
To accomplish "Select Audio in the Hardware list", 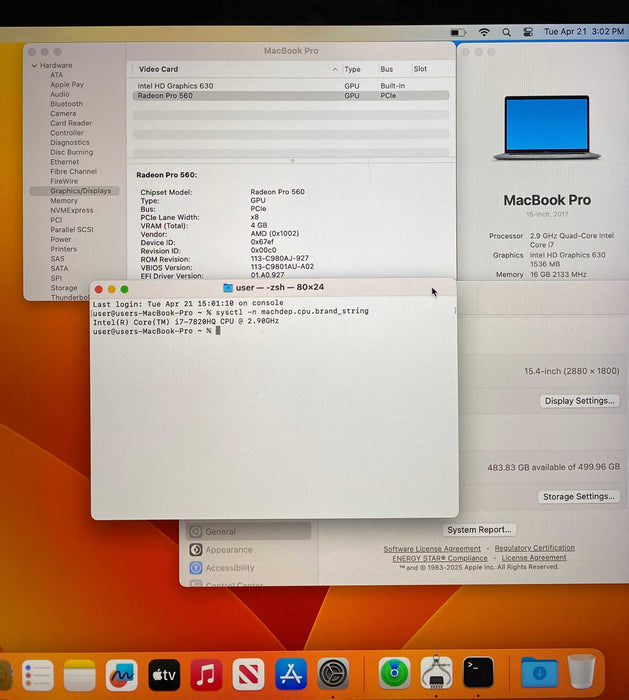I will (60, 94).
